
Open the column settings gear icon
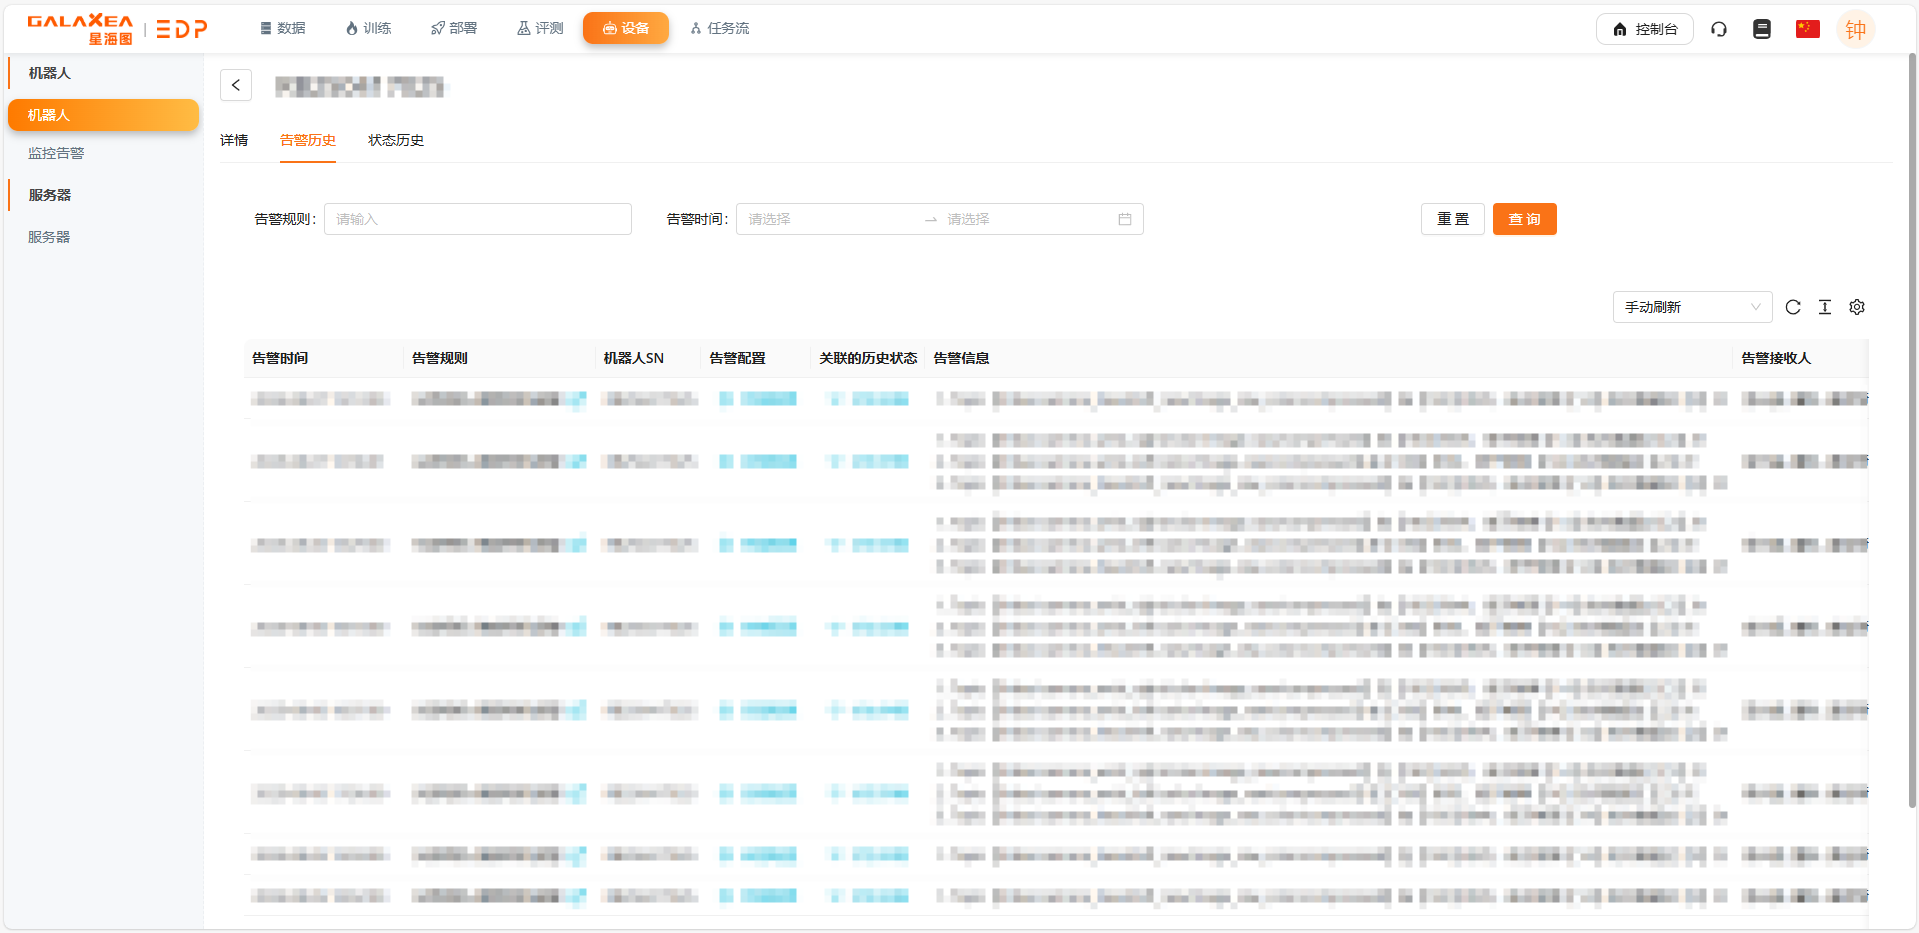pos(1857,307)
